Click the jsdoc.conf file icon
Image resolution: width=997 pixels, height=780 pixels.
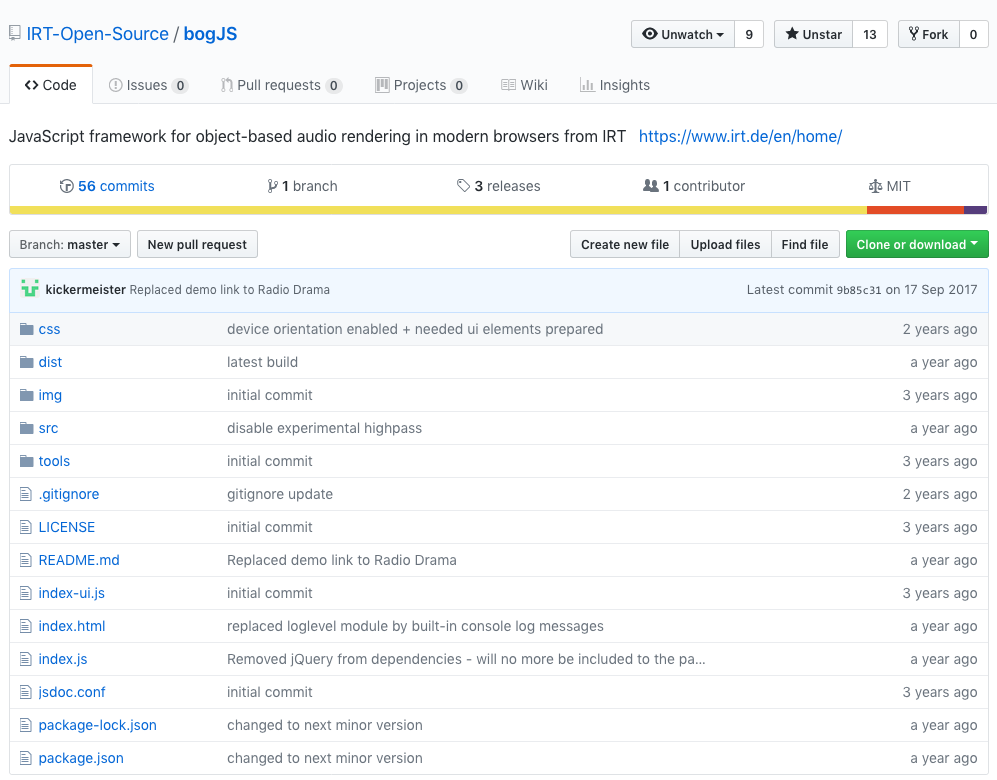point(25,692)
